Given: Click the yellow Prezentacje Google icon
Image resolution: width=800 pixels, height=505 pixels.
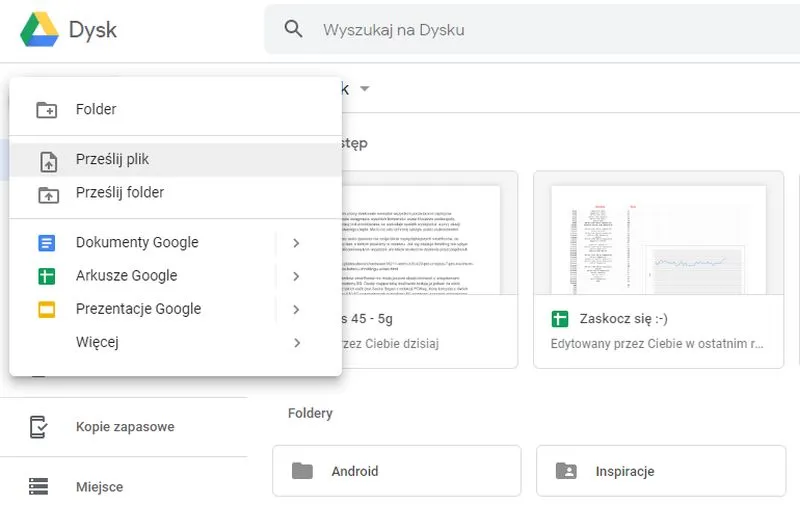Looking at the screenshot, I should [46, 309].
